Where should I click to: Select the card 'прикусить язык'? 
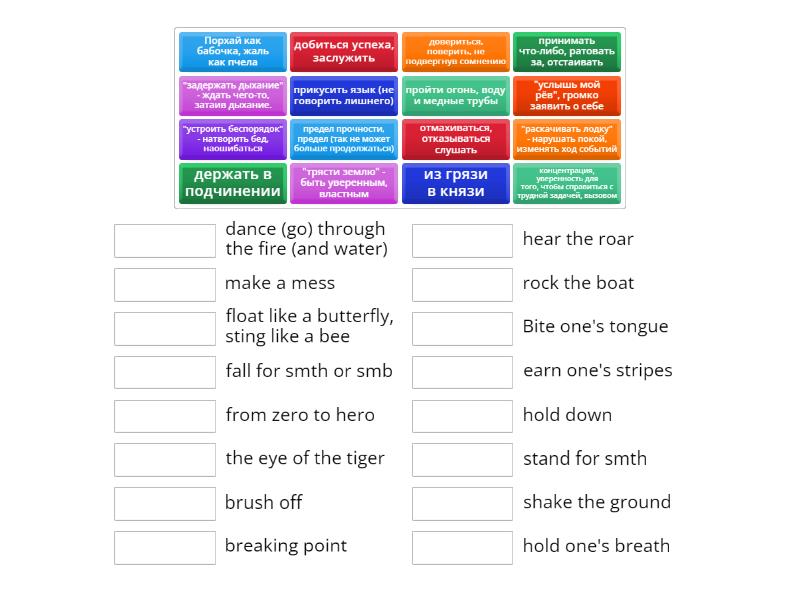click(343, 96)
